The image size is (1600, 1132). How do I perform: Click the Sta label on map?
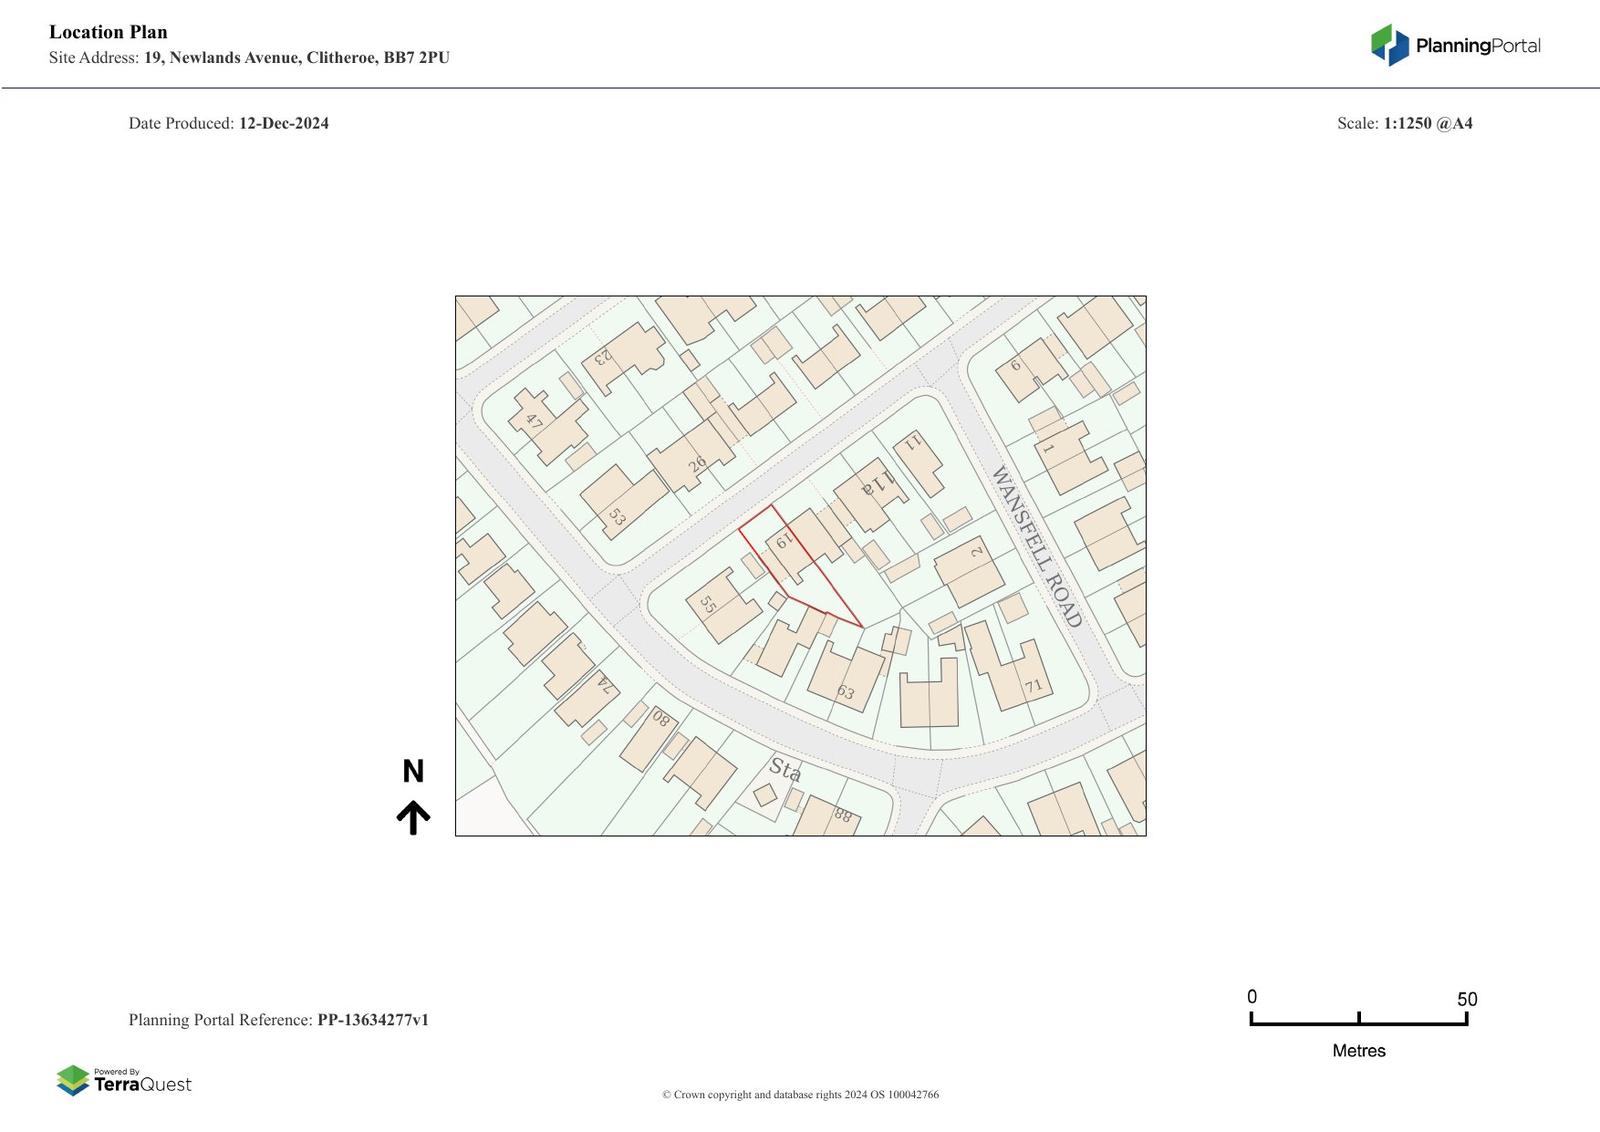(x=785, y=771)
